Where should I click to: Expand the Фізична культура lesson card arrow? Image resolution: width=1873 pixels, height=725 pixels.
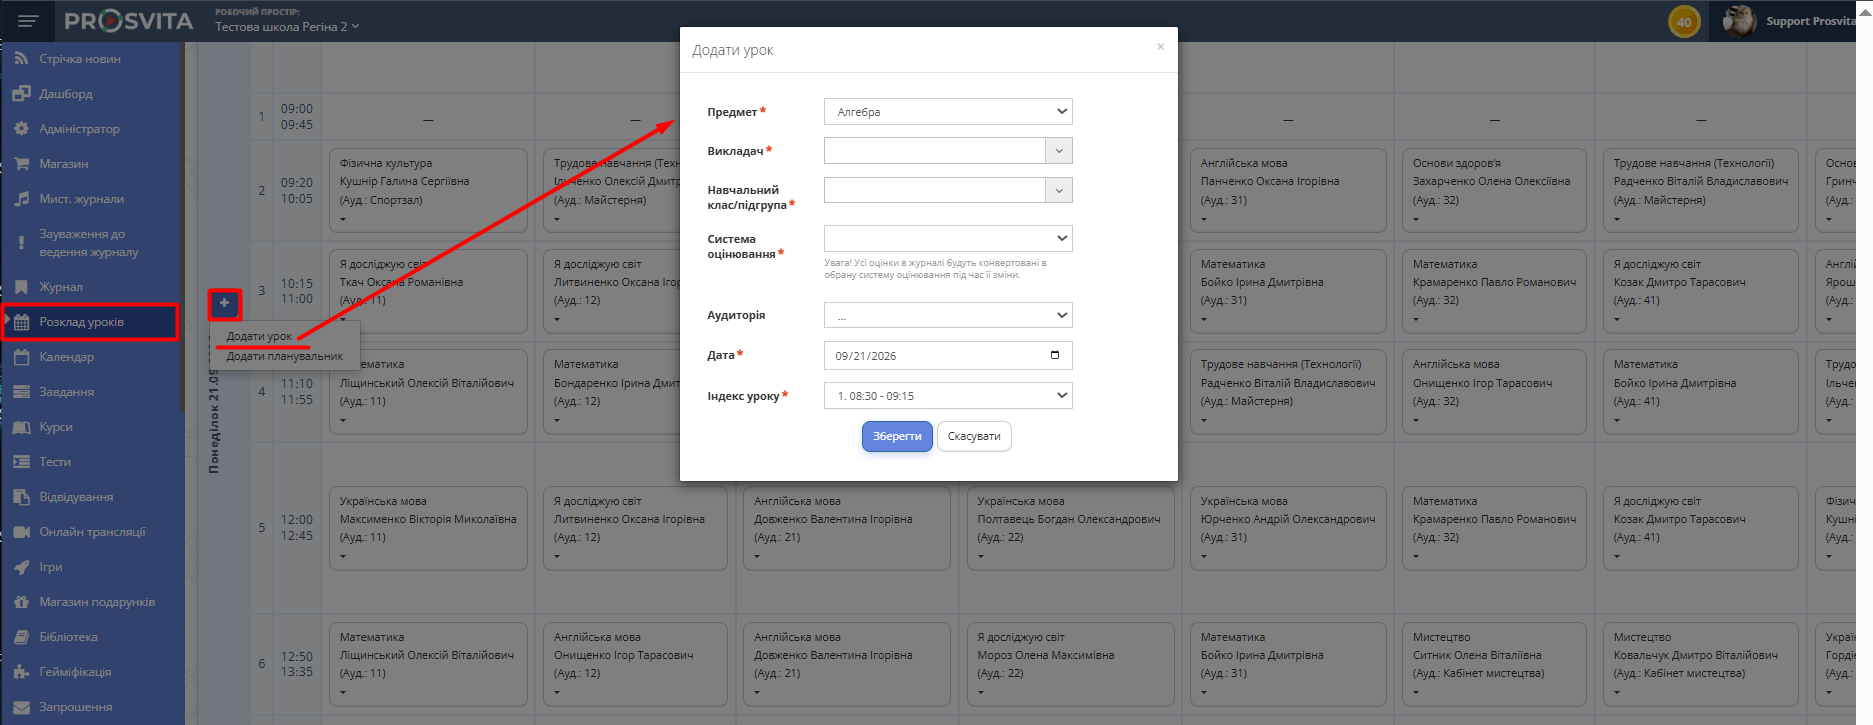click(343, 220)
